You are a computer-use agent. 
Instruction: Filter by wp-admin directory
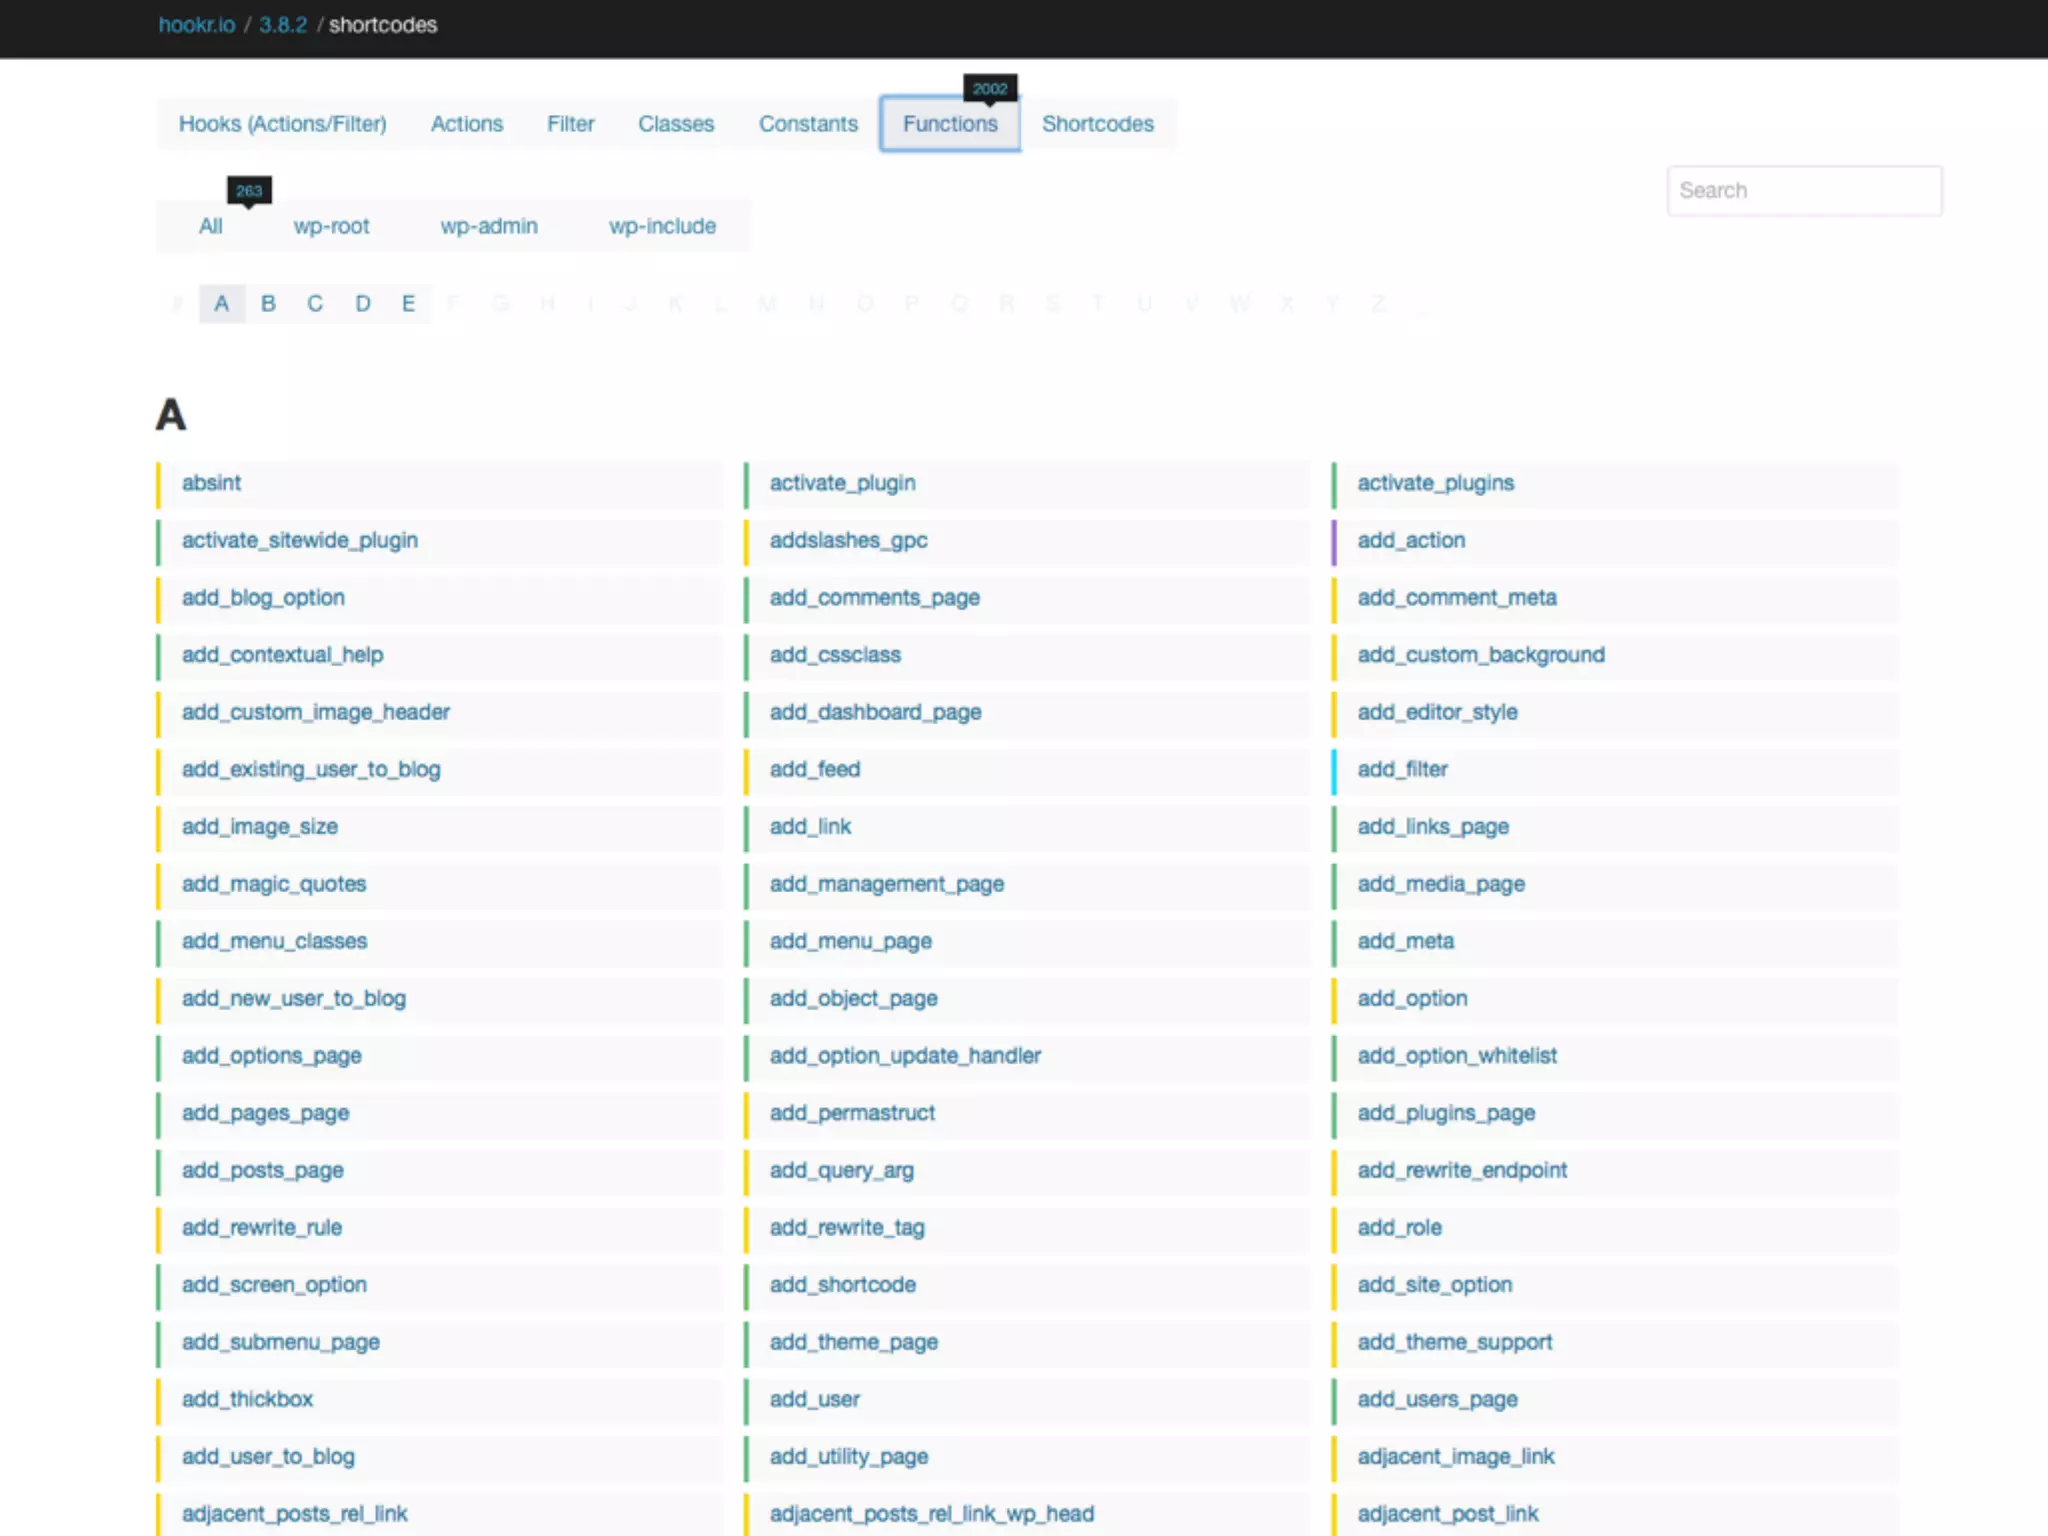488,226
